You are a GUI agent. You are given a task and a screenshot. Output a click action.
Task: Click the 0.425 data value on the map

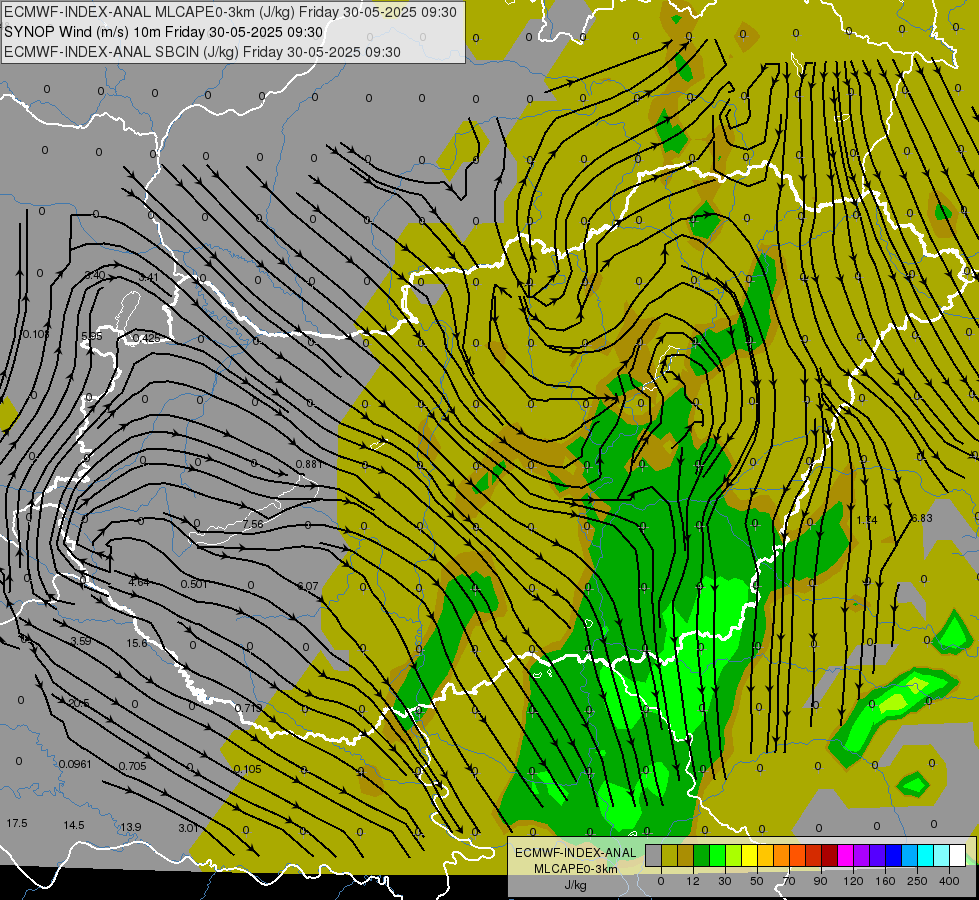147,338
